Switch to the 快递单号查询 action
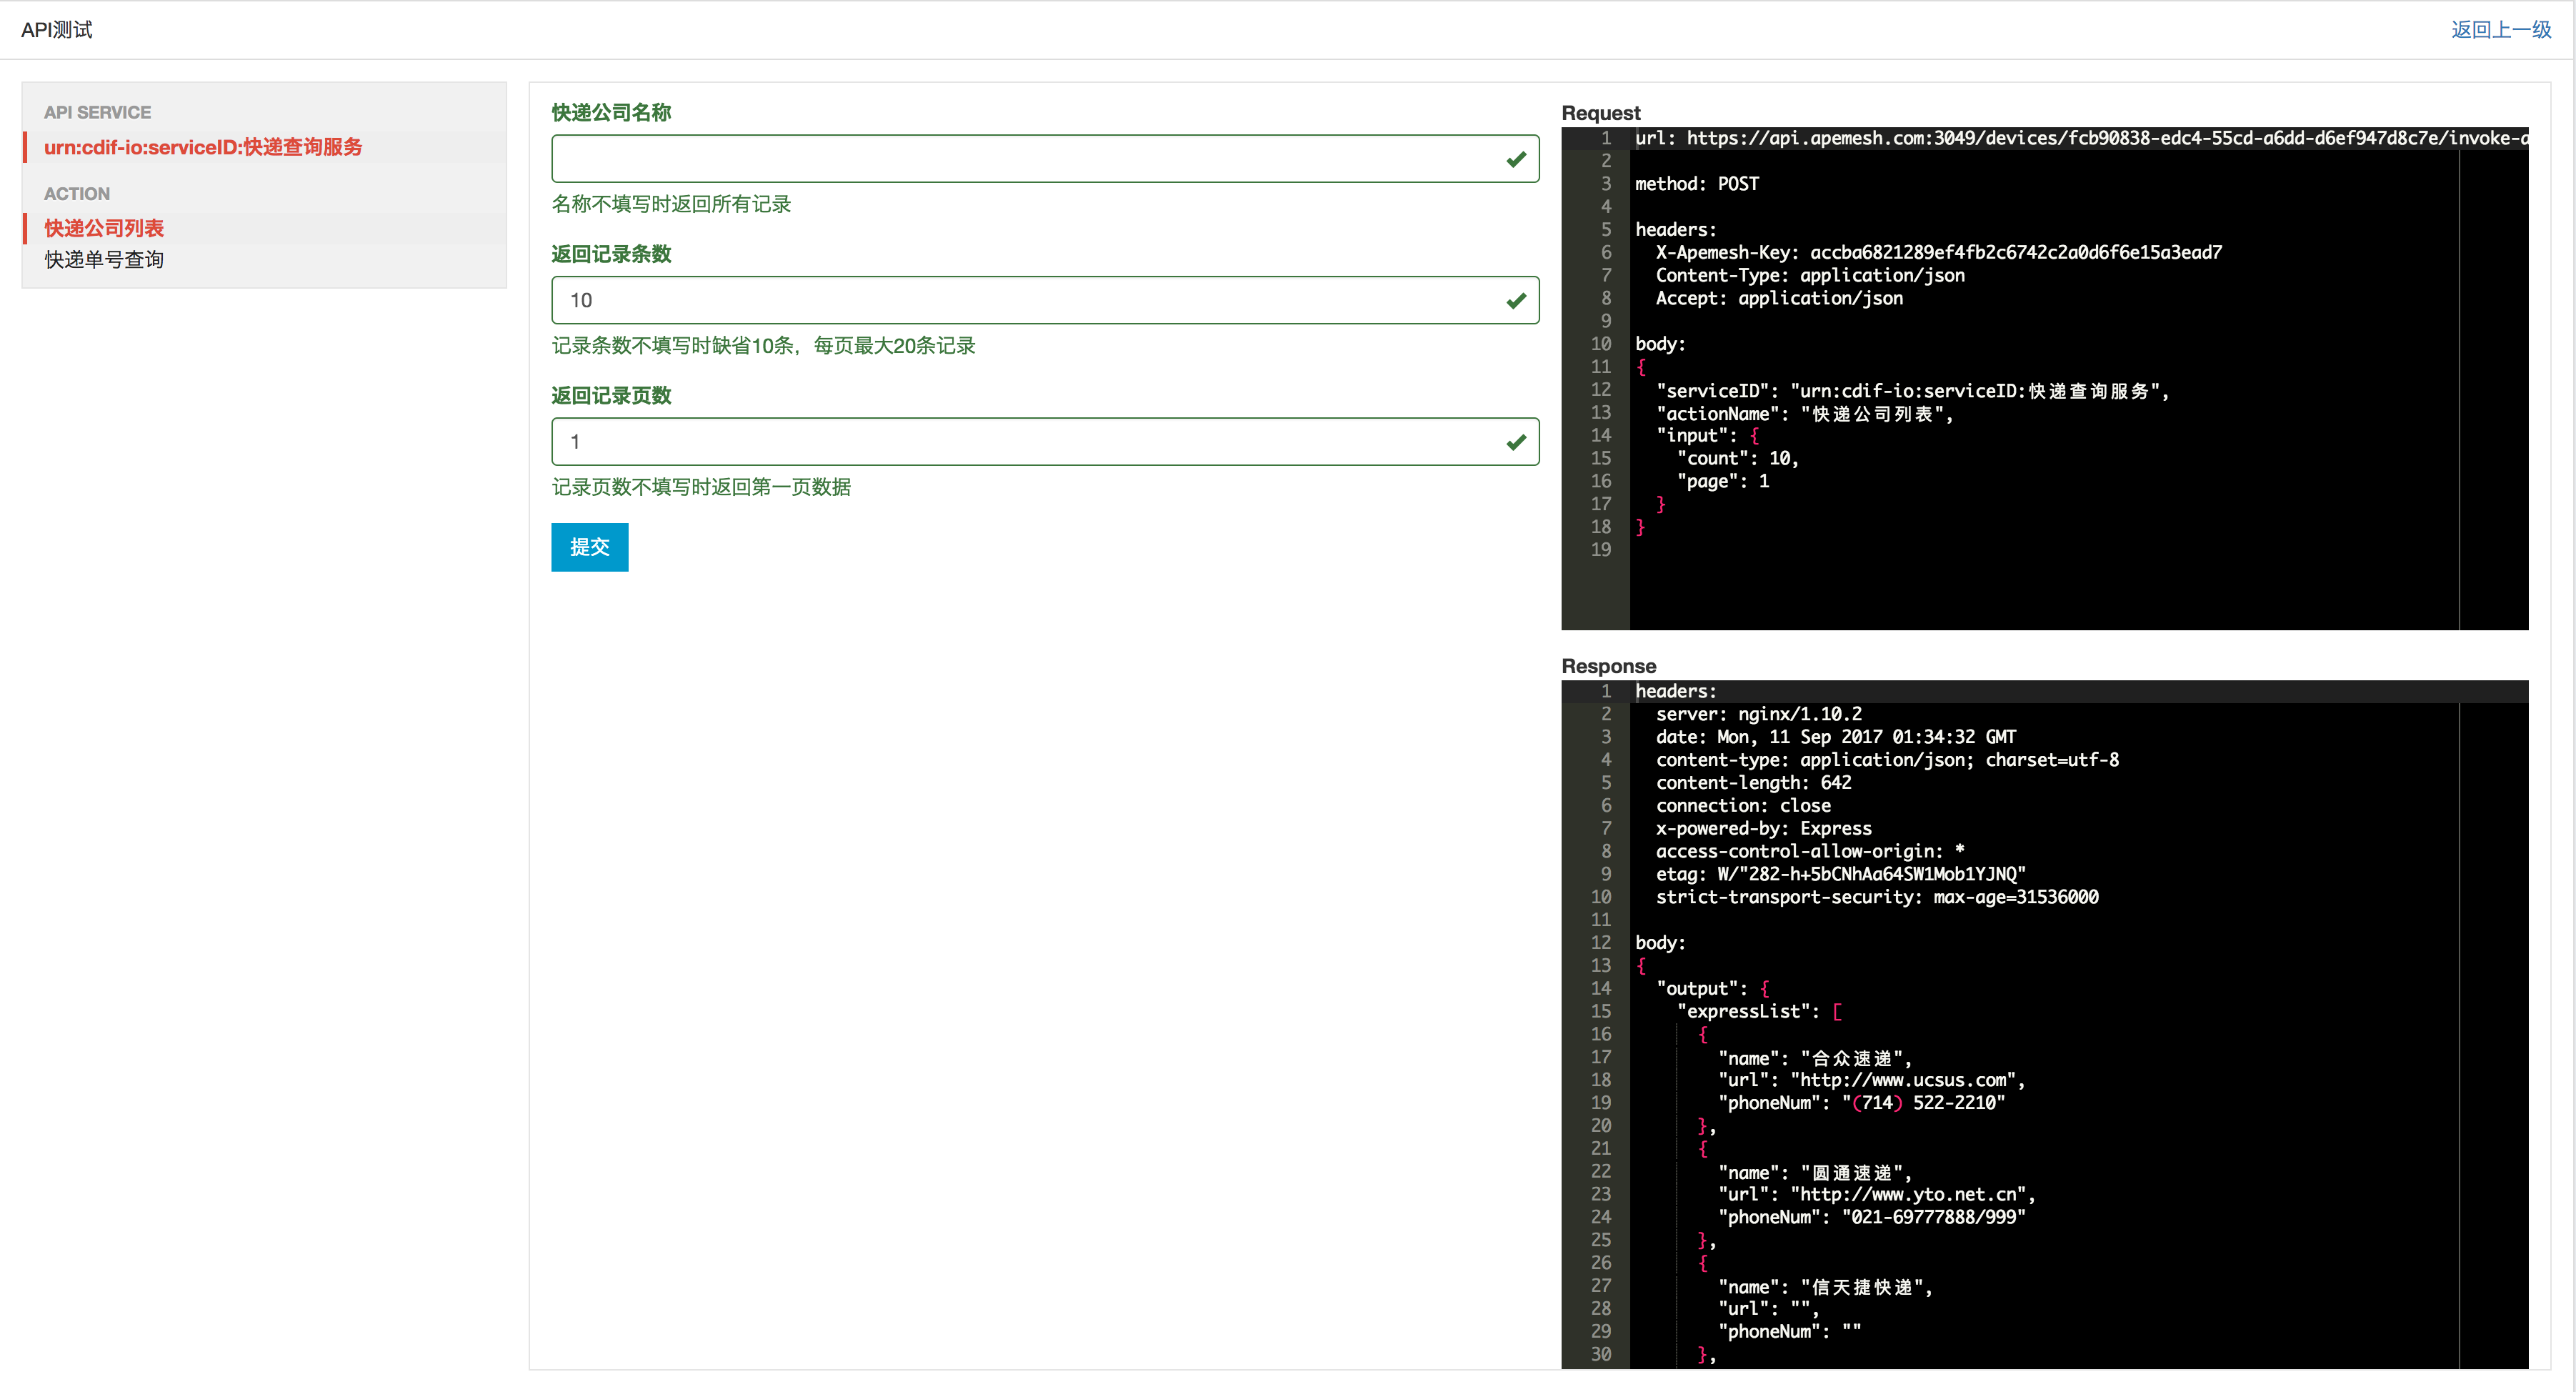The image size is (2576, 1392). click(104, 260)
